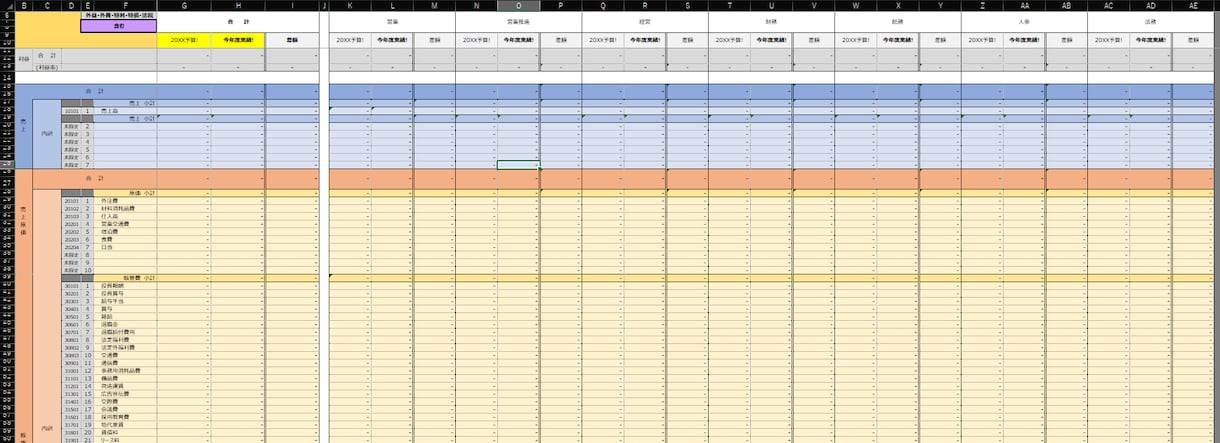This screenshot has height=443, width=1220.
Task: Click account code cell '31901'
Action: pos(71,440)
